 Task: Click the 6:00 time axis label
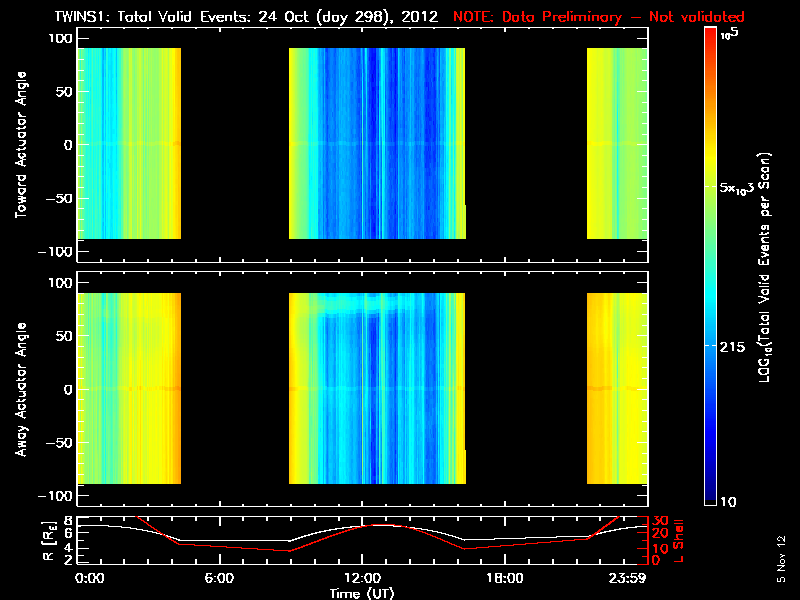tap(219, 578)
